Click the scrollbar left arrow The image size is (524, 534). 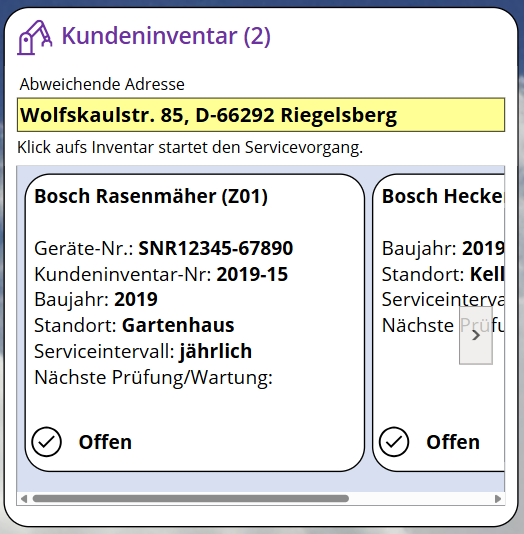(24, 499)
